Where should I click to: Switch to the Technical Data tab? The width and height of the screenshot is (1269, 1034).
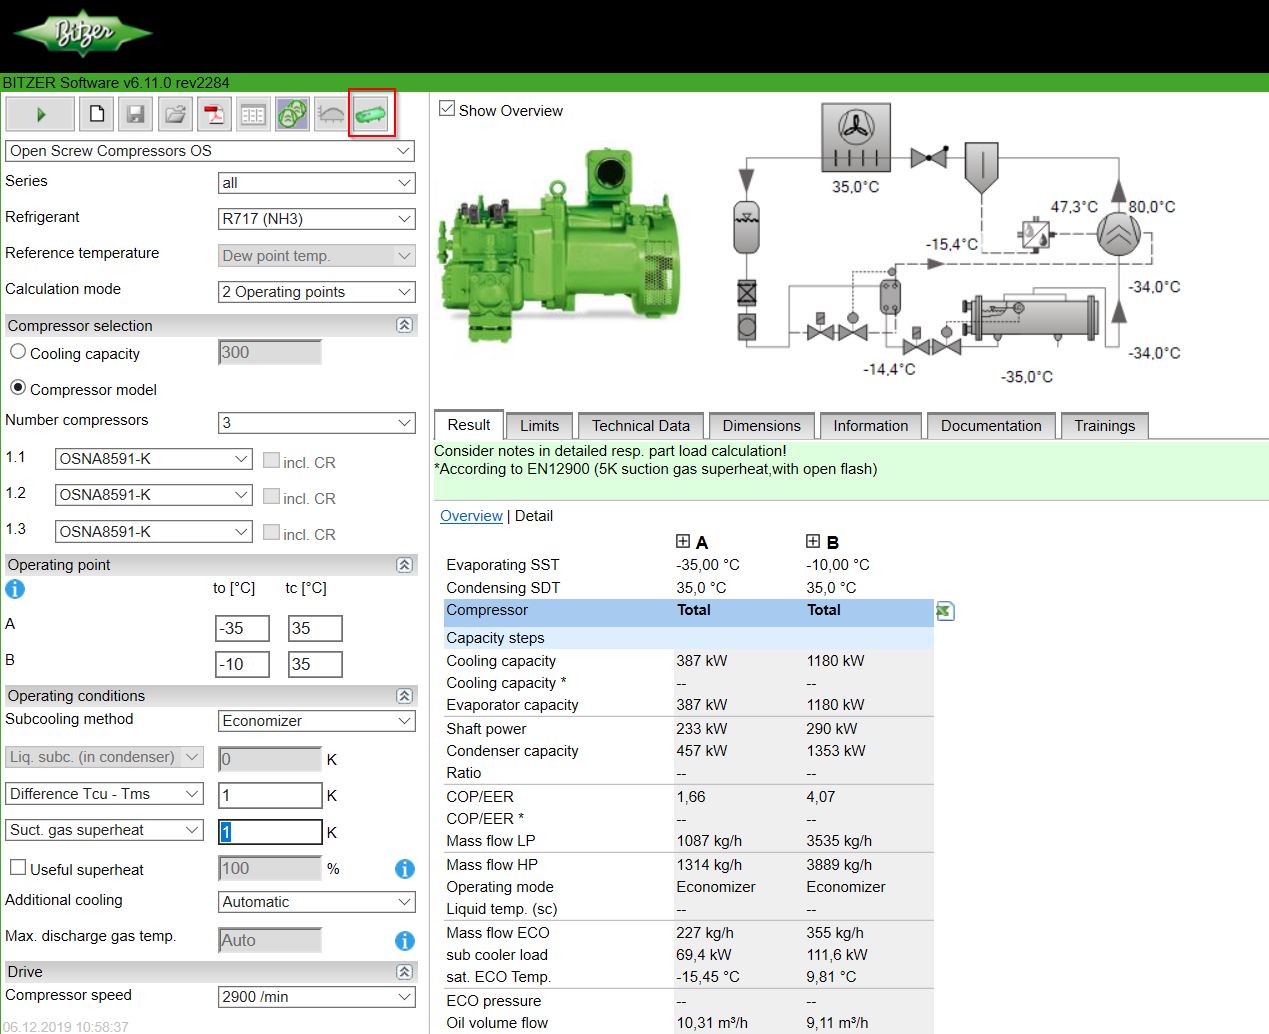coord(640,425)
